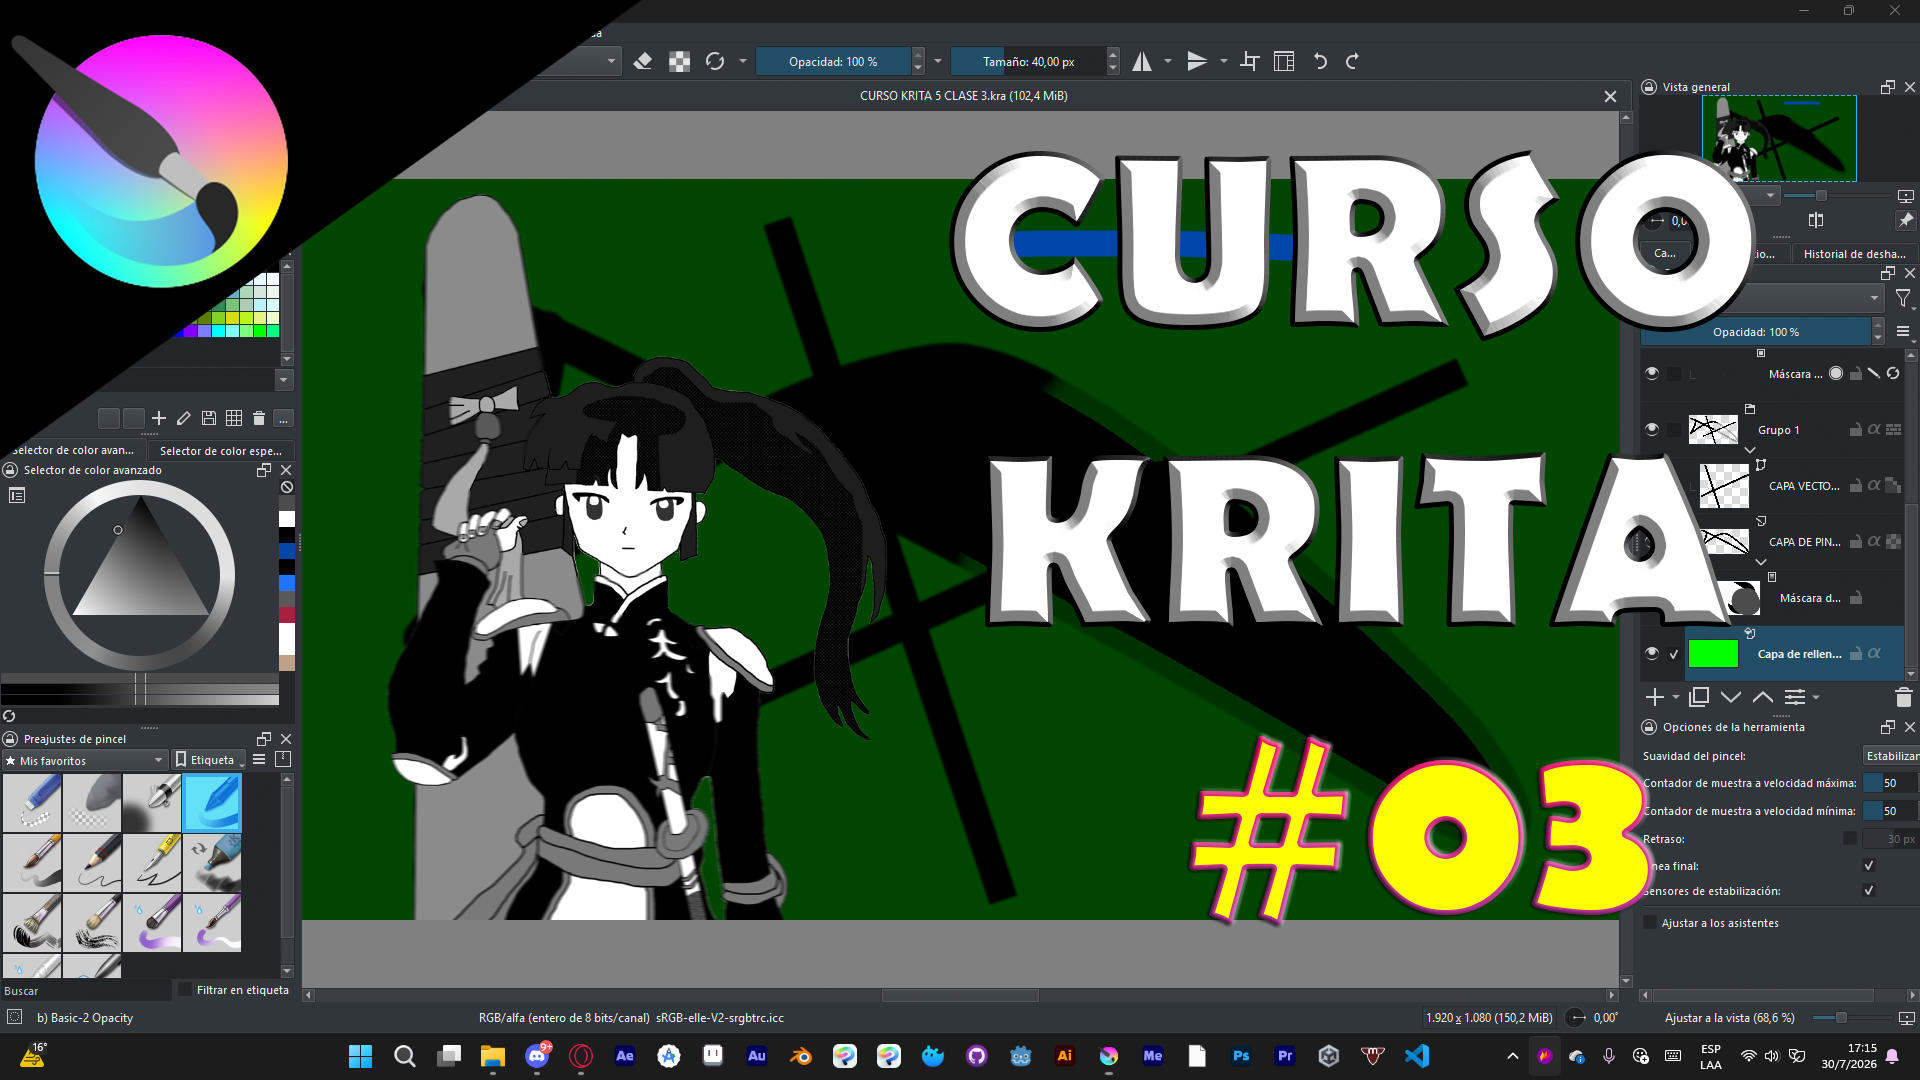Click the redo arrow in the toolbar
This screenshot has height=1080, width=1920.
point(1352,62)
